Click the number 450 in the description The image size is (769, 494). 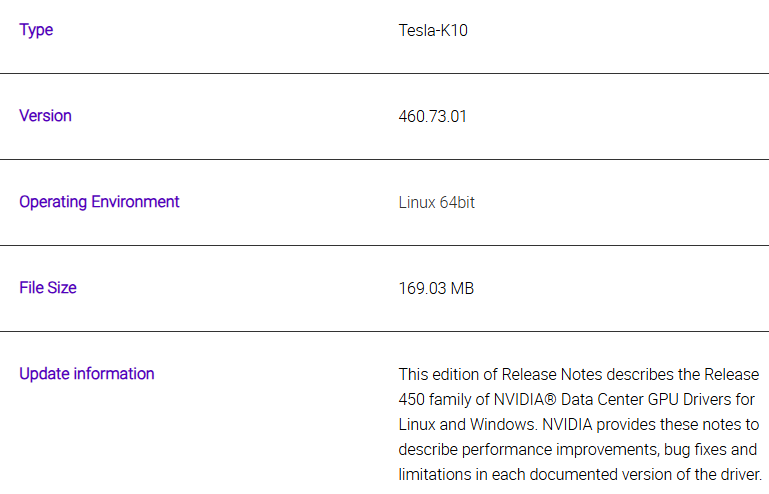click(412, 399)
